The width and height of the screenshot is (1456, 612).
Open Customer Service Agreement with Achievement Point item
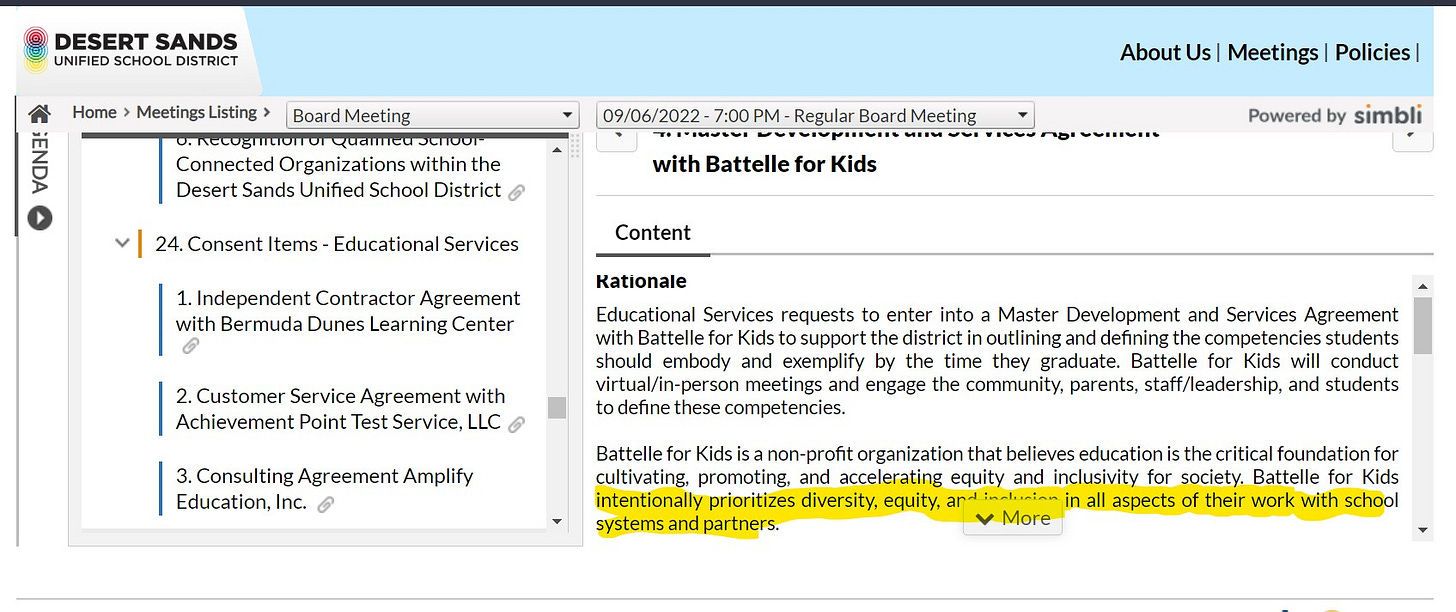340,409
